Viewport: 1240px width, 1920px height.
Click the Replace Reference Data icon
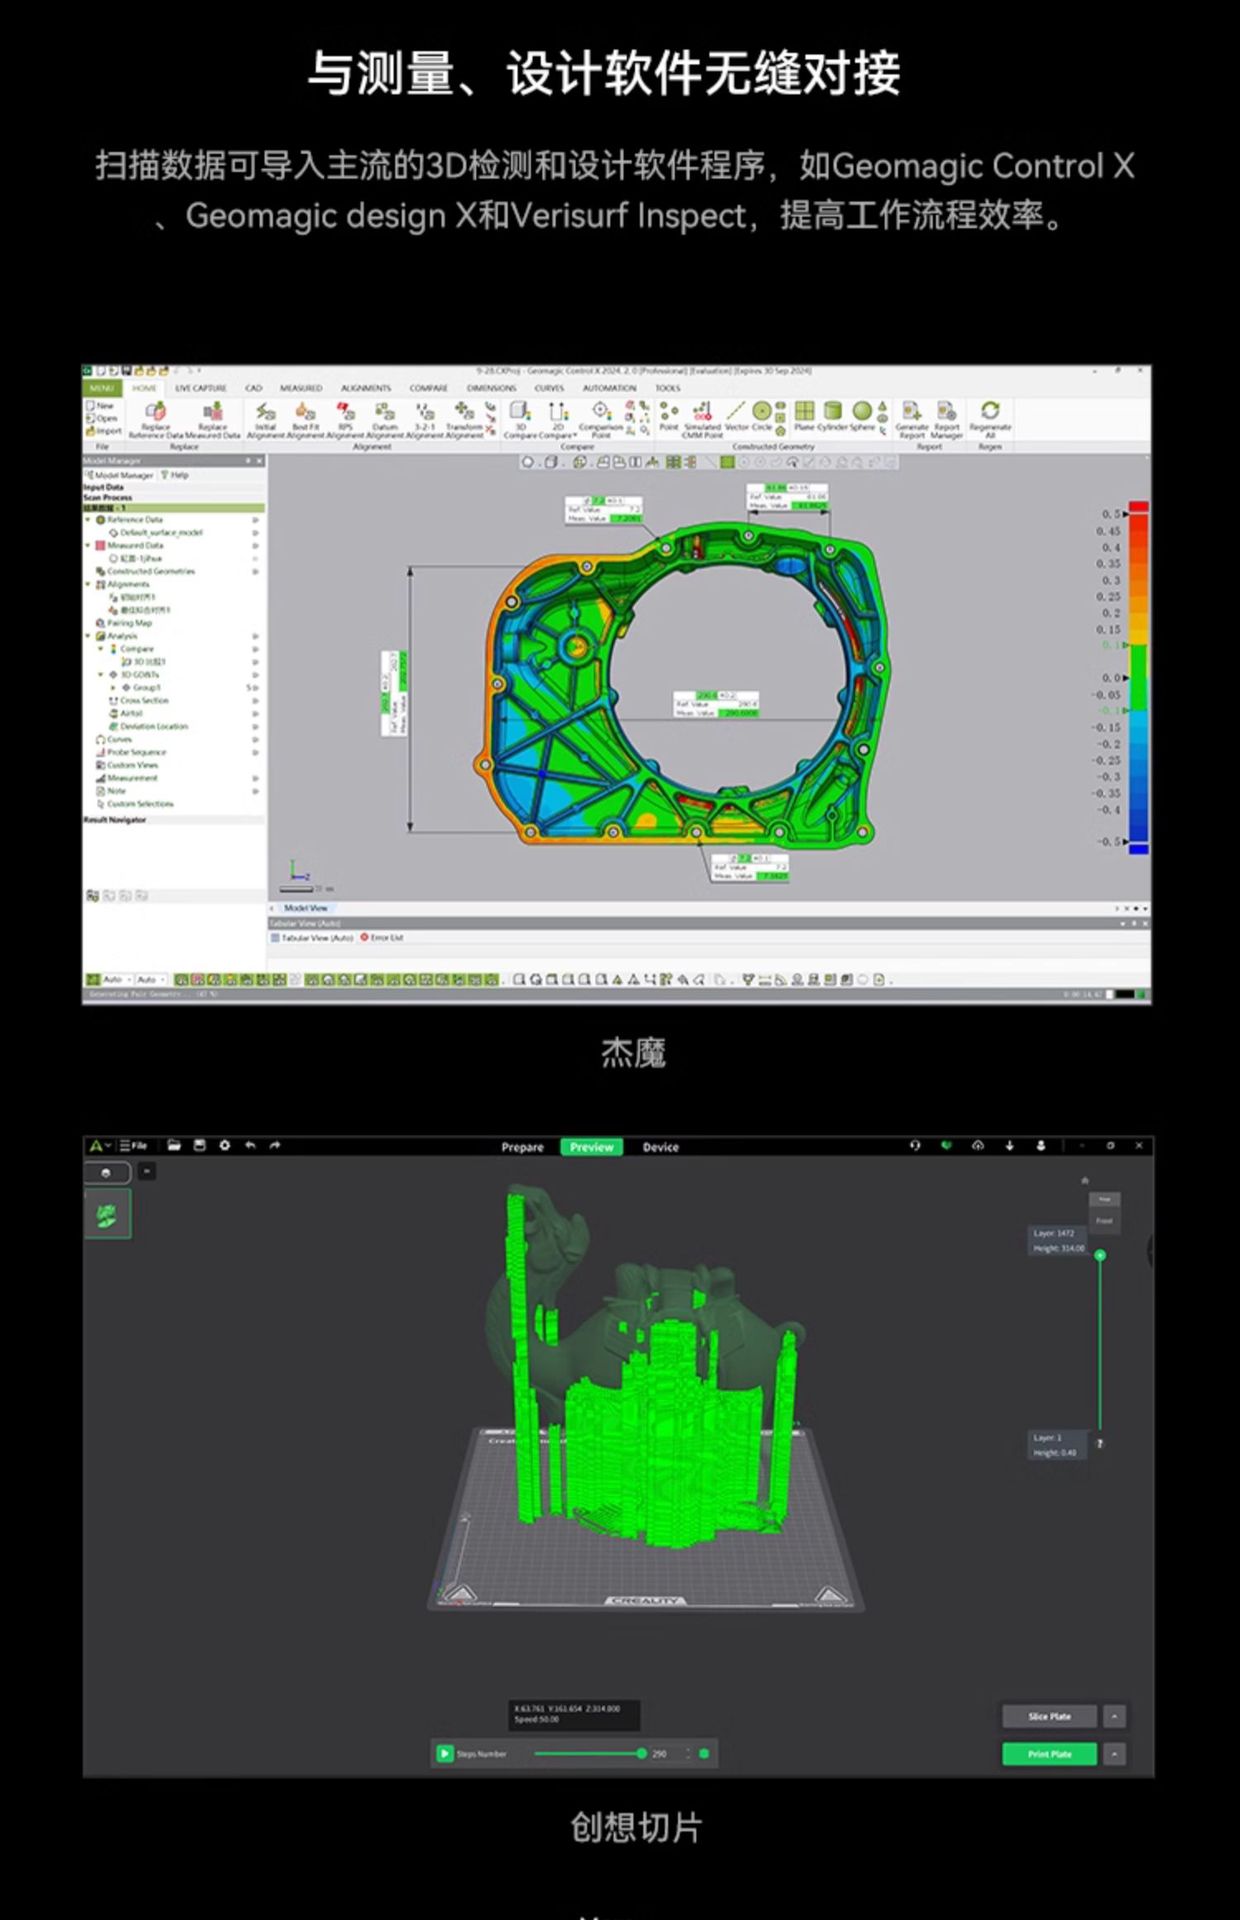pyautogui.click(x=156, y=413)
